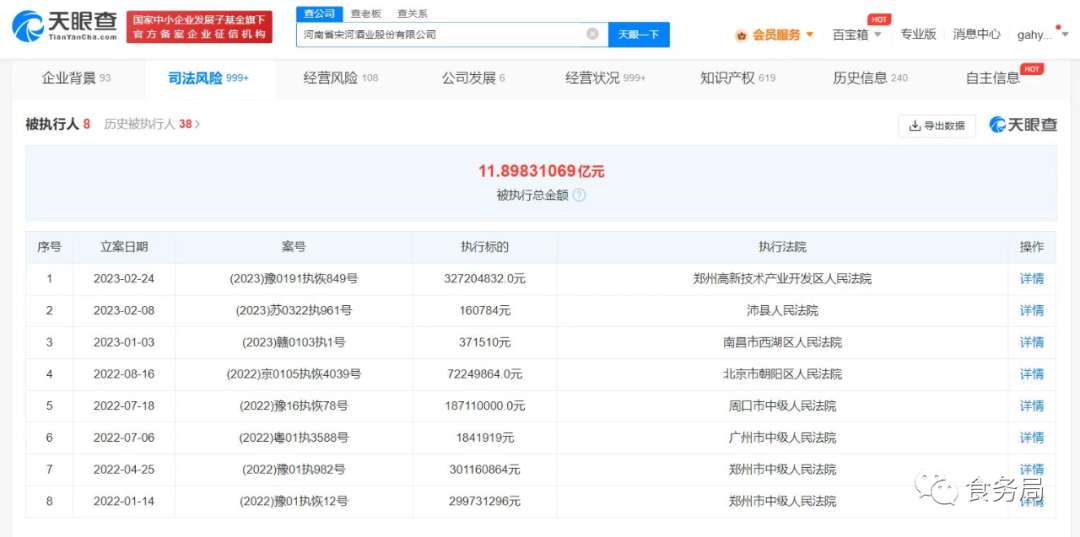Click court name 周口市中级人民法院

(x=782, y=406)
